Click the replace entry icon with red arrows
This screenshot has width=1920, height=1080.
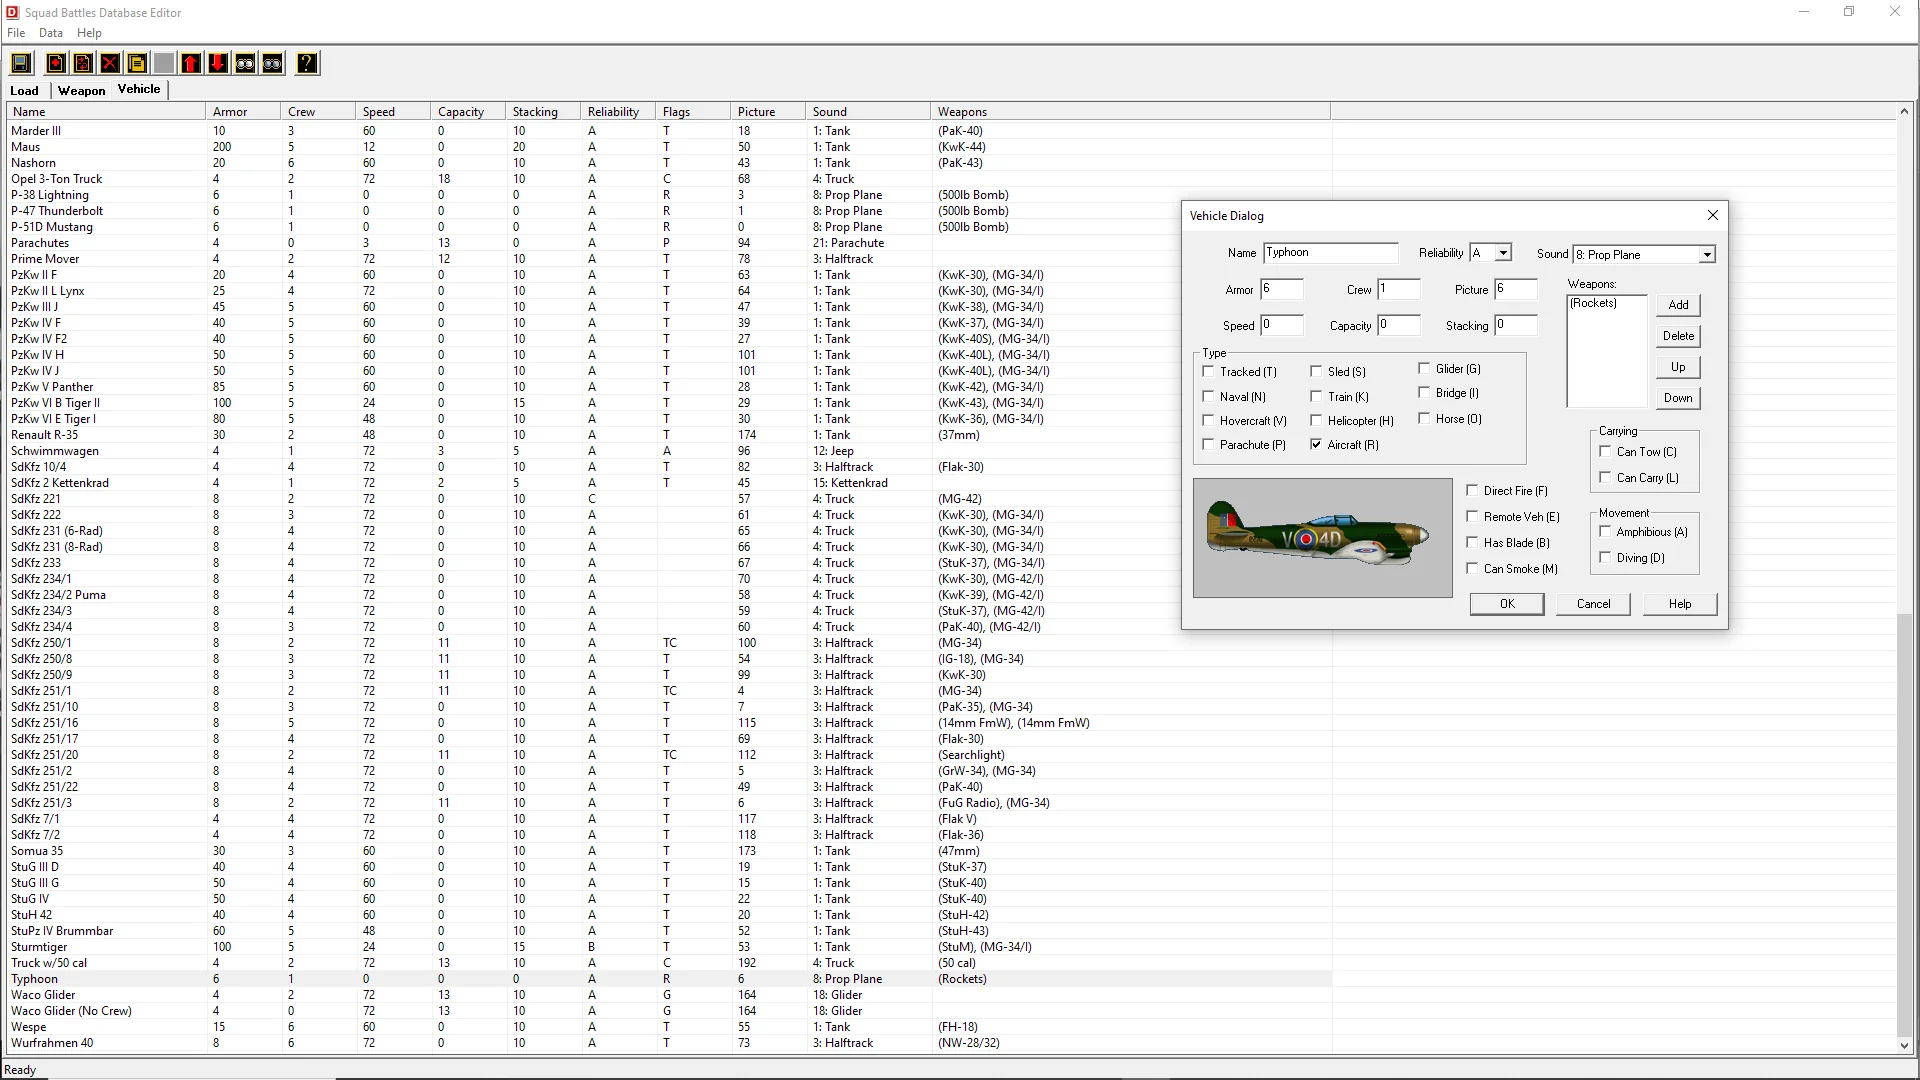(x=83, y=64)
